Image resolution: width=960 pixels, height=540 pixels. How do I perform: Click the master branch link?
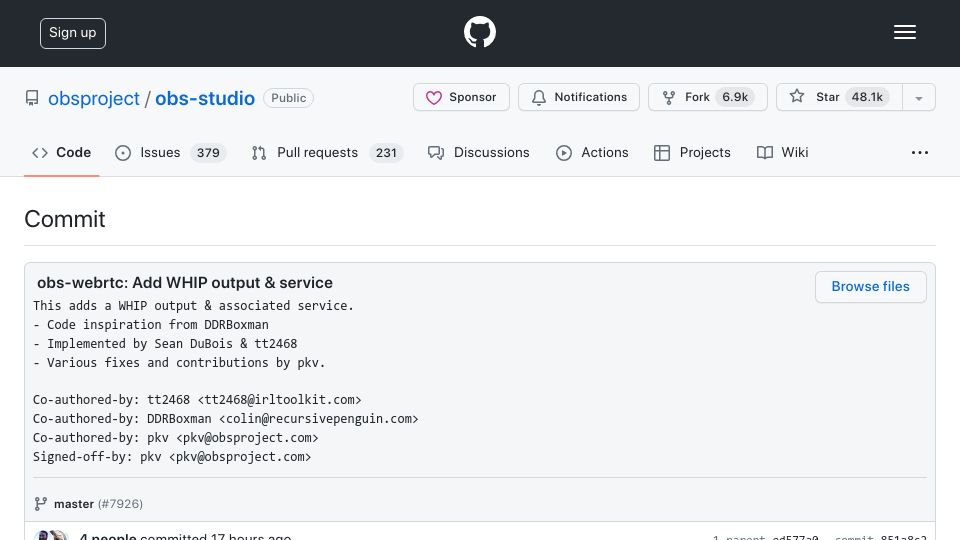[x=73, y=504]
